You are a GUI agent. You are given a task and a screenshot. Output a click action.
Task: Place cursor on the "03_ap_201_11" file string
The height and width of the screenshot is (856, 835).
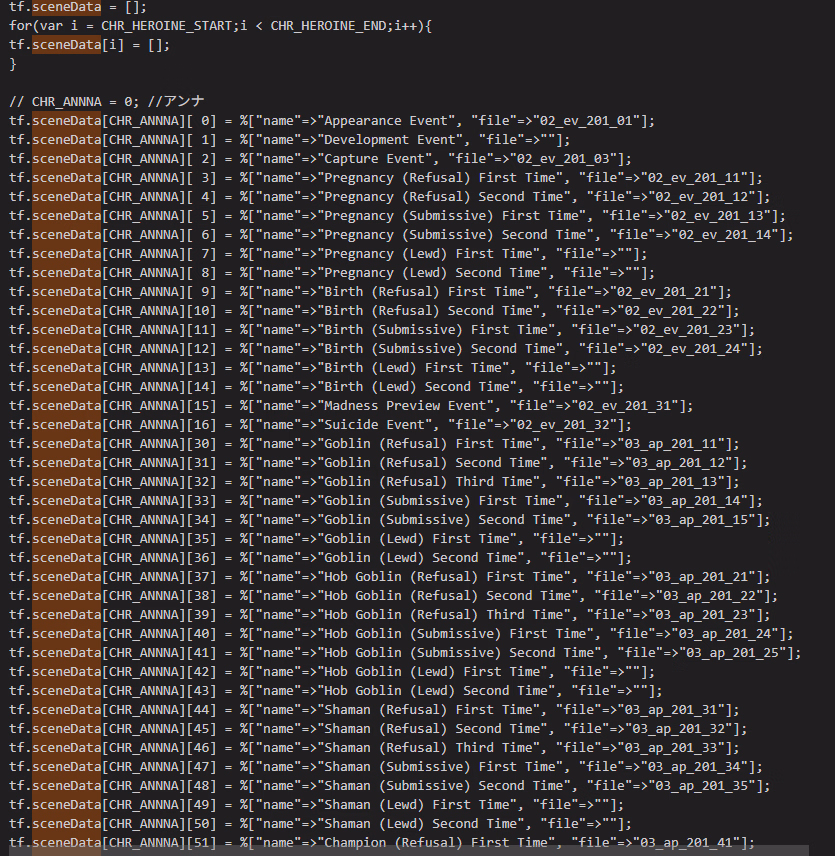pyautogui.click(x=686, y=444)
